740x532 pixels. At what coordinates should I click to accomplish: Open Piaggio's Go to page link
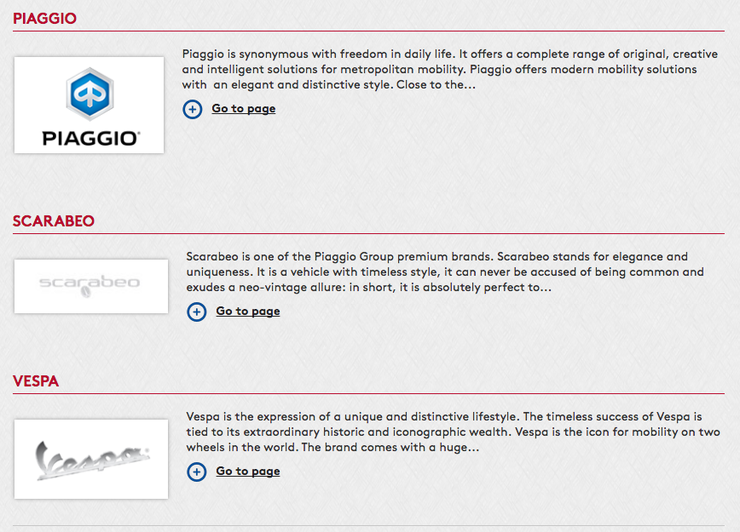(x=244, y=109)
